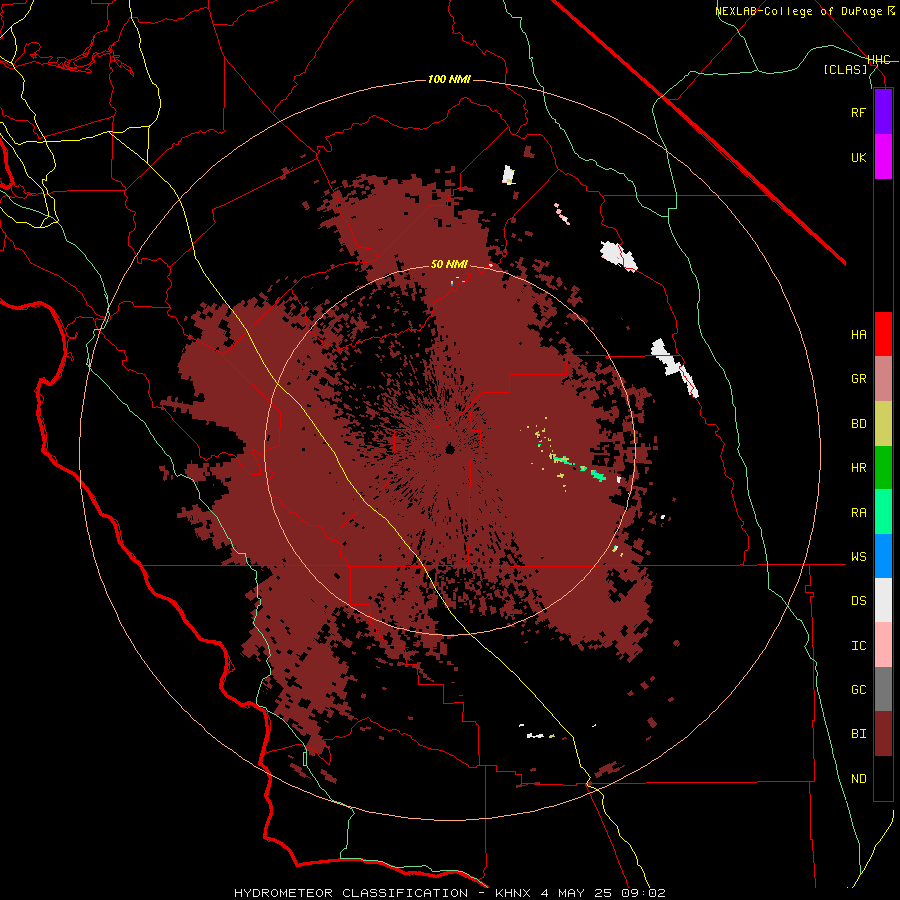
Task: Click the WS legend label
Action: tap(858, 557)
